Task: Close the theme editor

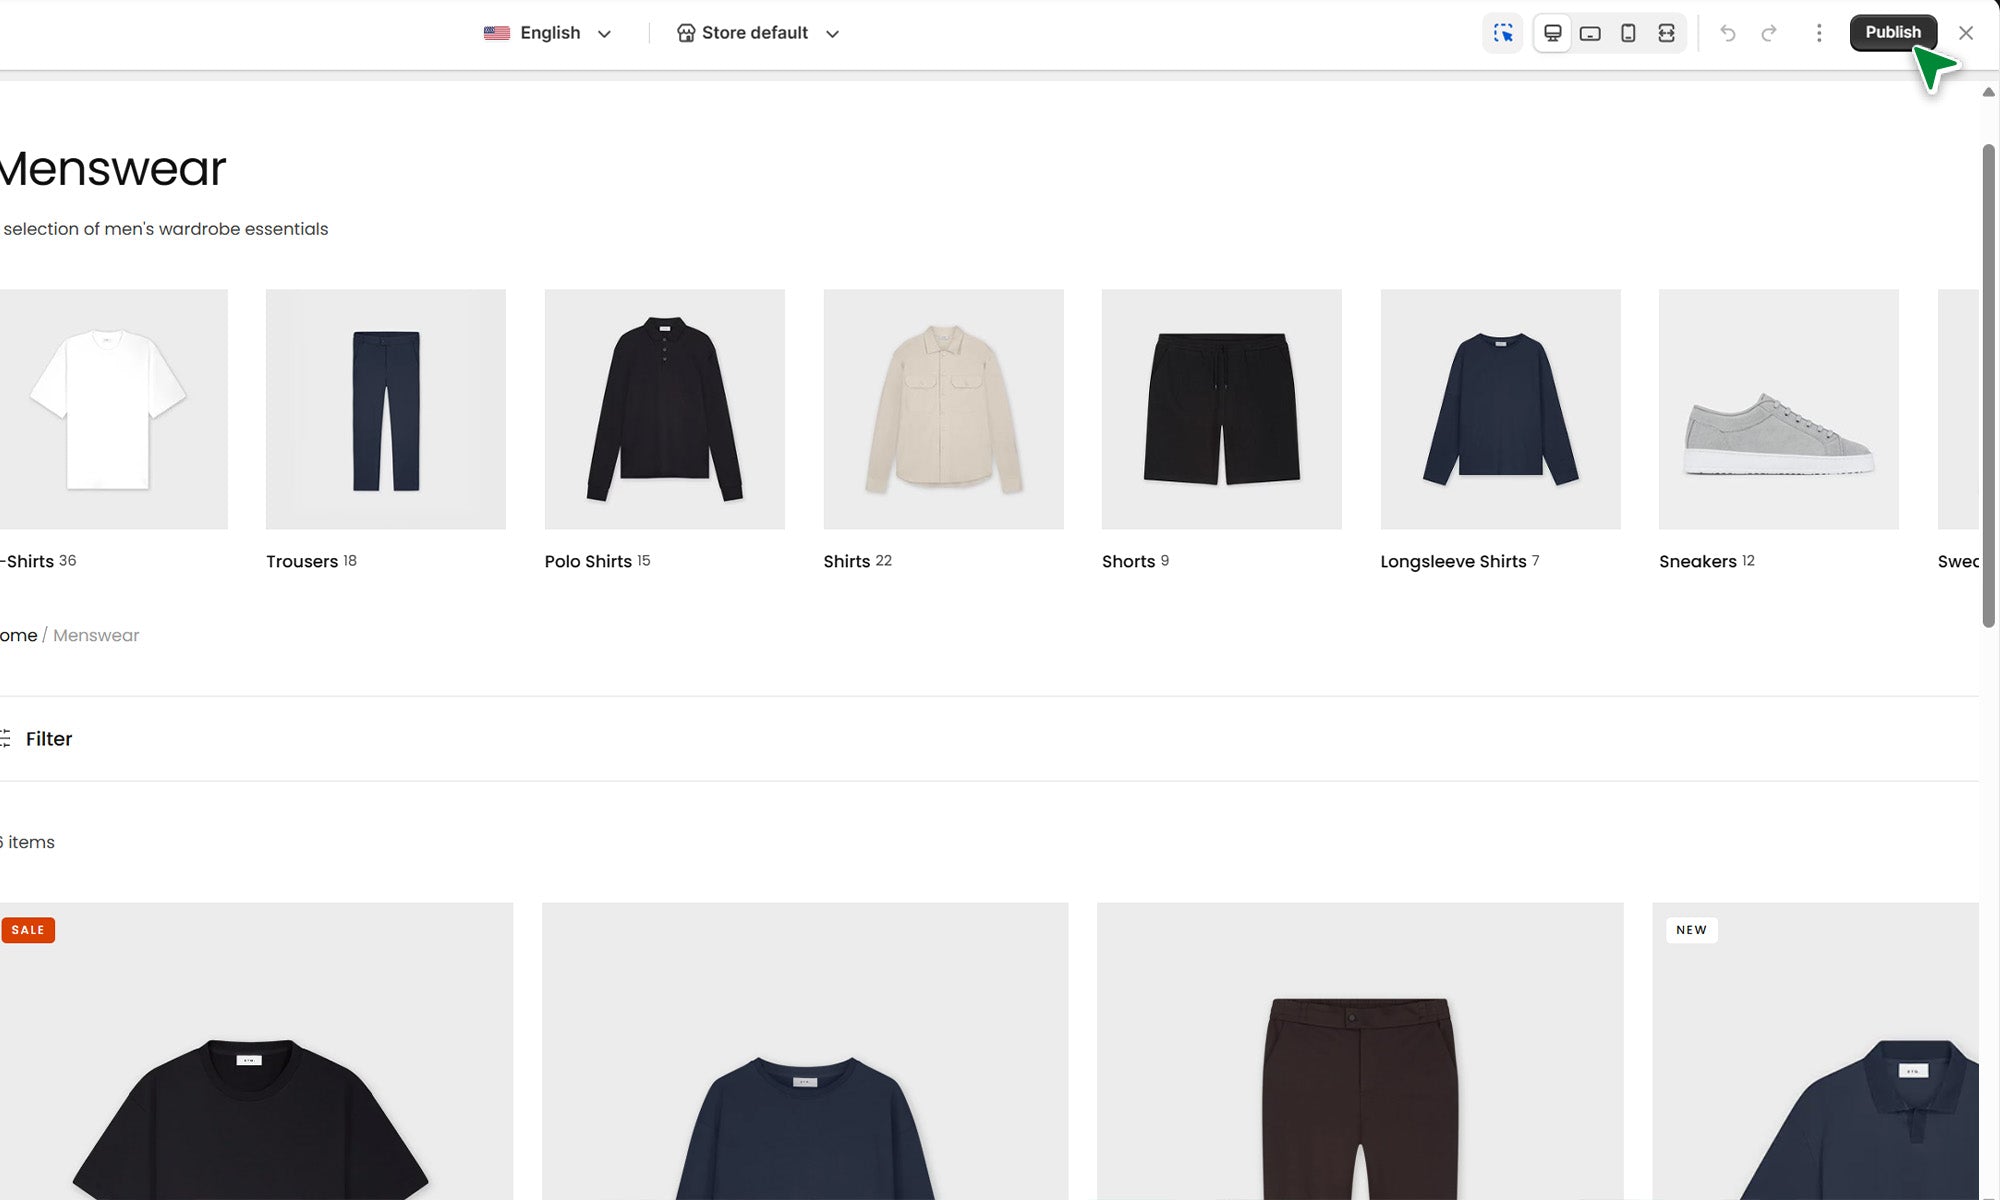Action: click(x=1965, y=33)
